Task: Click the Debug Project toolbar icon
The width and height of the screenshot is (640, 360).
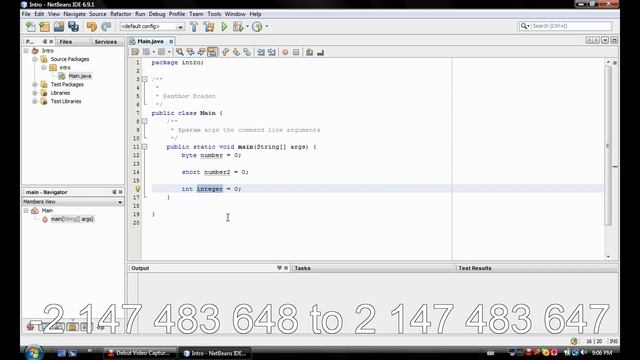Action: coord(238,27)
